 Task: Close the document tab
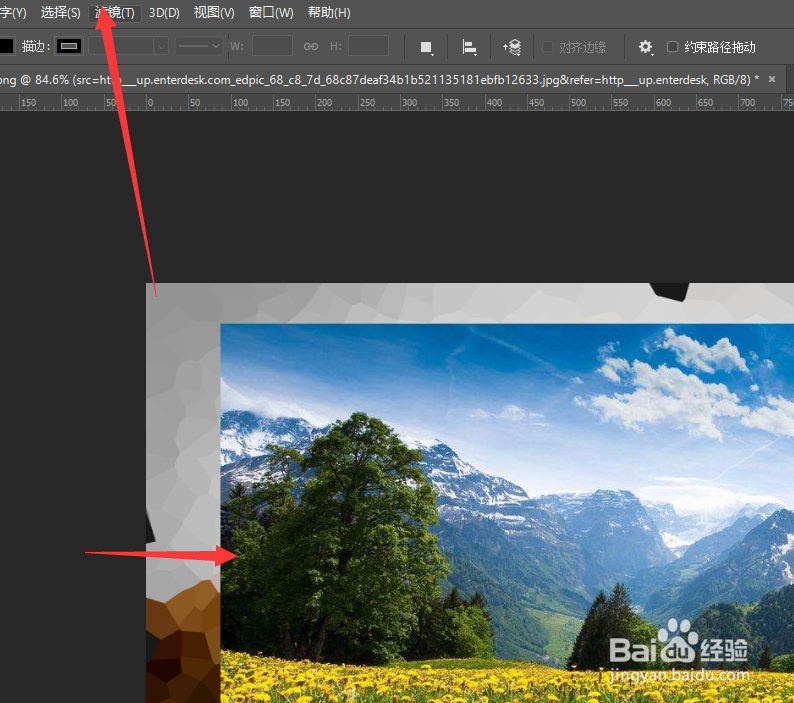pos(772,79)
